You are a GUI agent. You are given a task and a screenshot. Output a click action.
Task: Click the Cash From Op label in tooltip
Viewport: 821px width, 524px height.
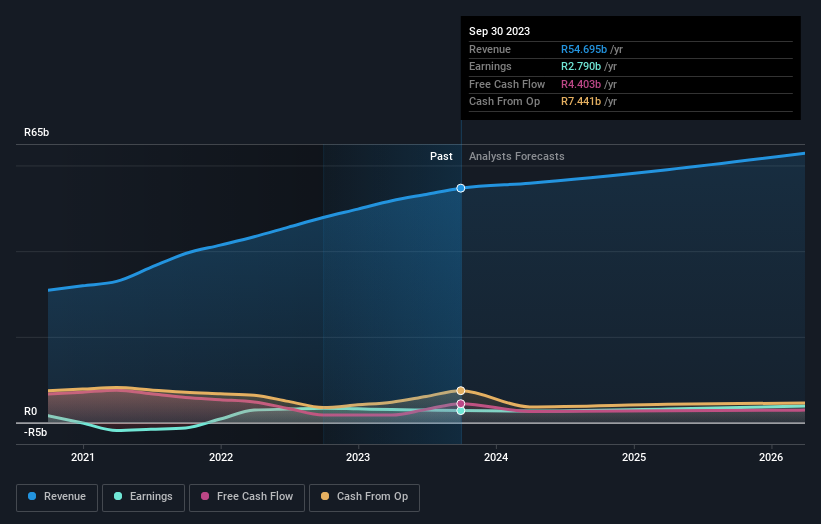click(x=504, y=102)
